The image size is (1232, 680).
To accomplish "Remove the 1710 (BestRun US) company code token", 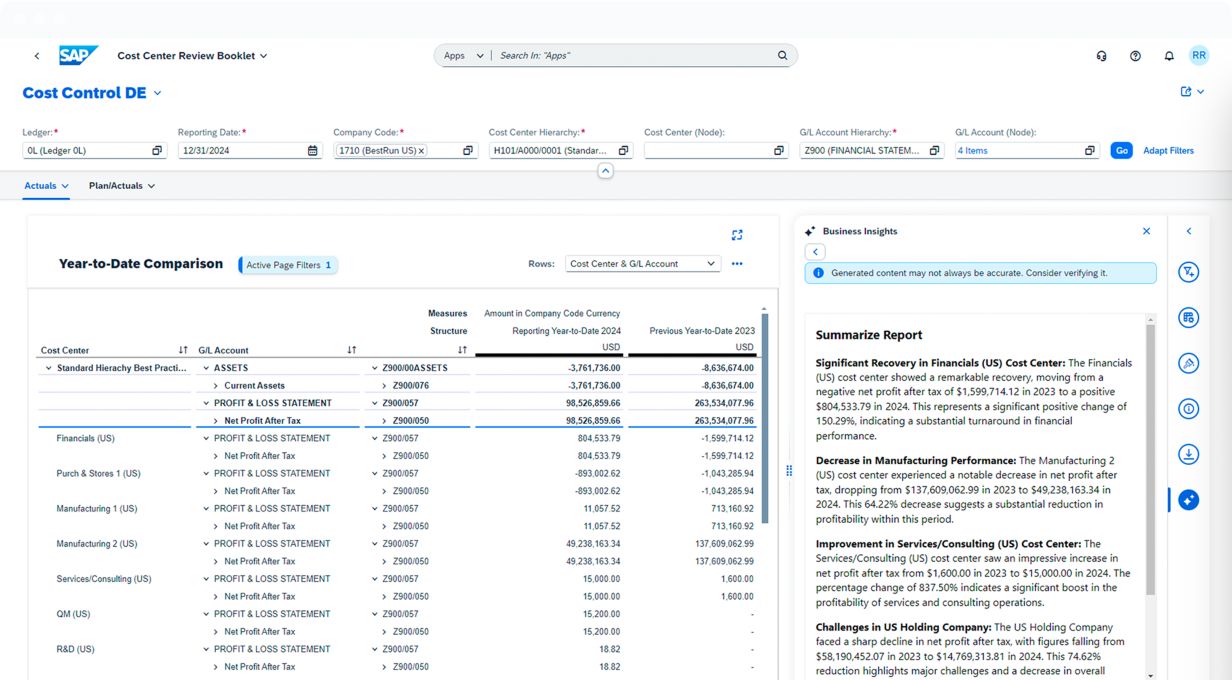I will tap(421, 151).
